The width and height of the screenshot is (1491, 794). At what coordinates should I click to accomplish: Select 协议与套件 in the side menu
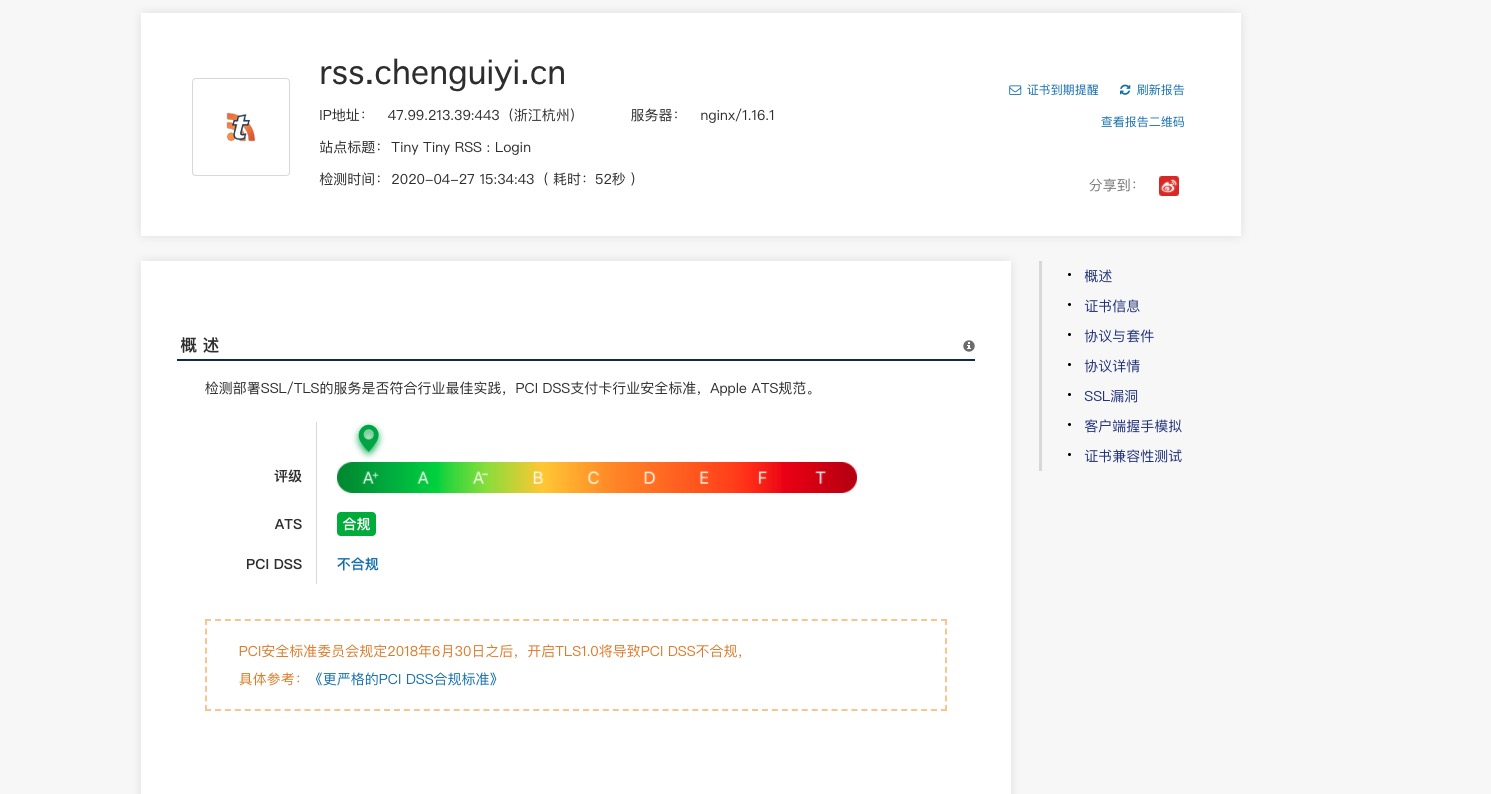1119,336
